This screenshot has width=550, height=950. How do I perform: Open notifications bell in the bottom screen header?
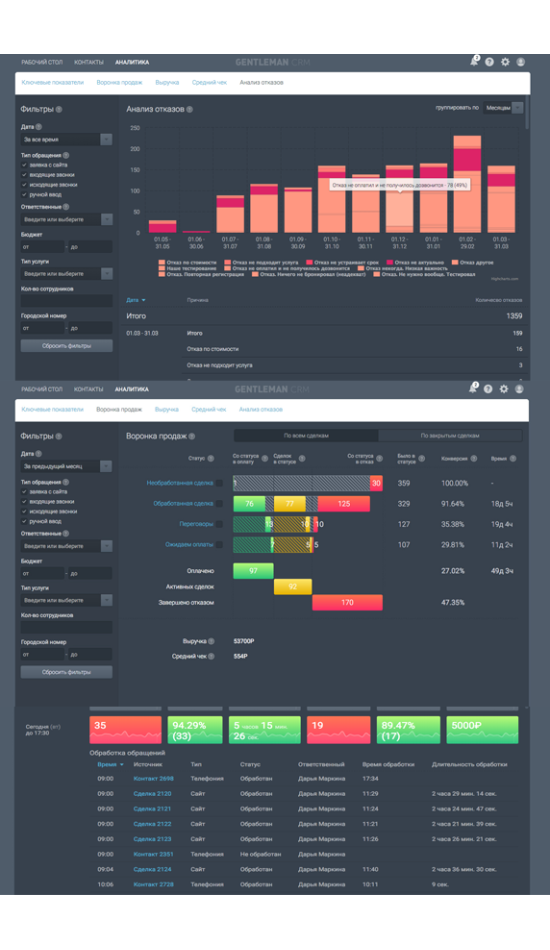[x=473, y=388]
